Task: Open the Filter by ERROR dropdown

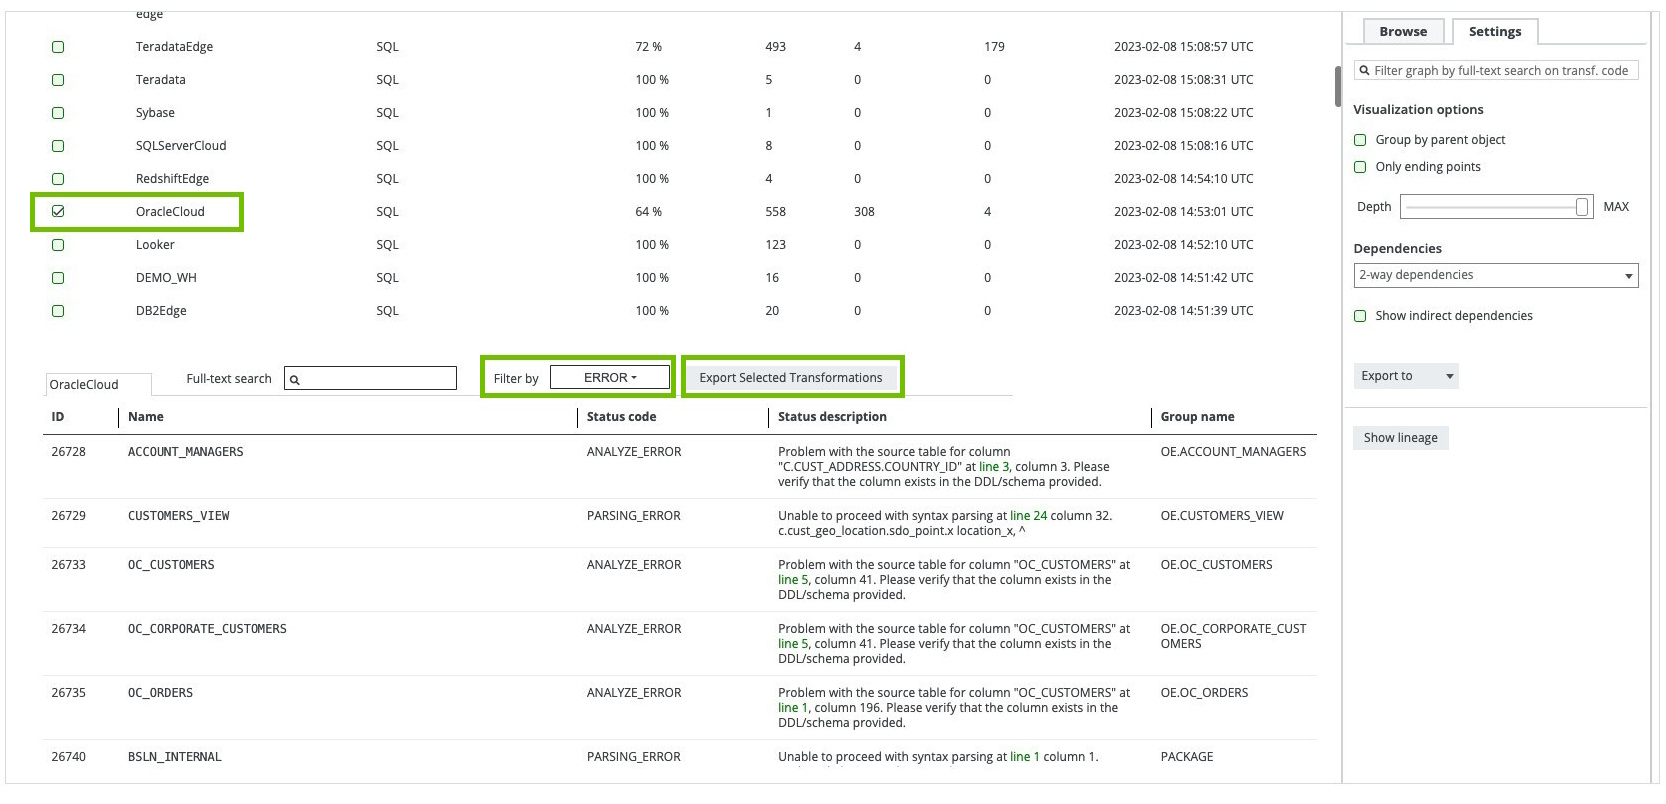Action: 609,378
